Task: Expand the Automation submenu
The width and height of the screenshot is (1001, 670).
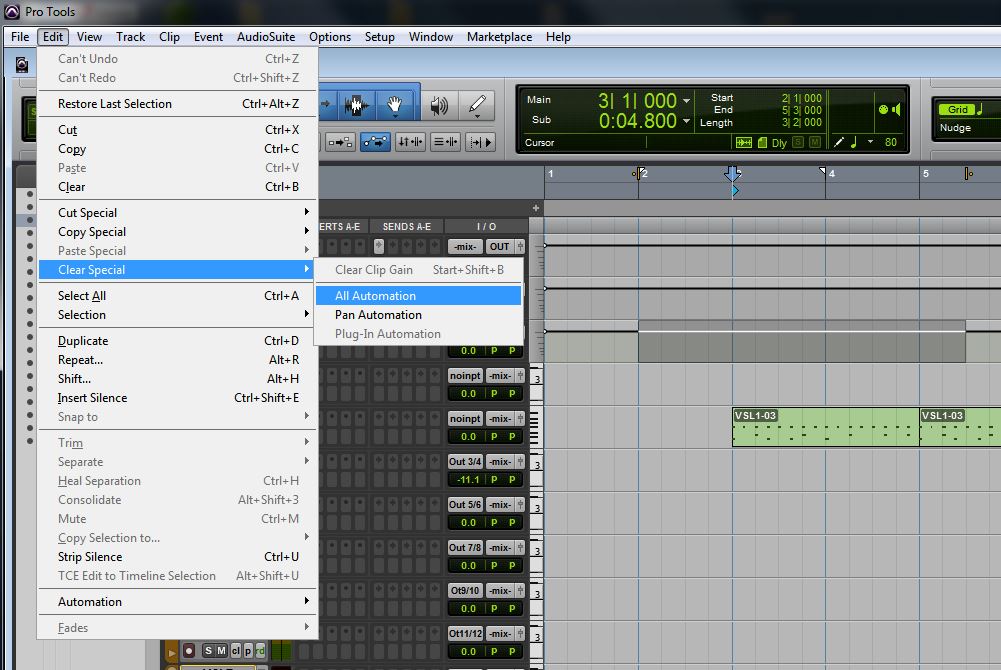Action: pyautogui.click(x=177, y=602)
